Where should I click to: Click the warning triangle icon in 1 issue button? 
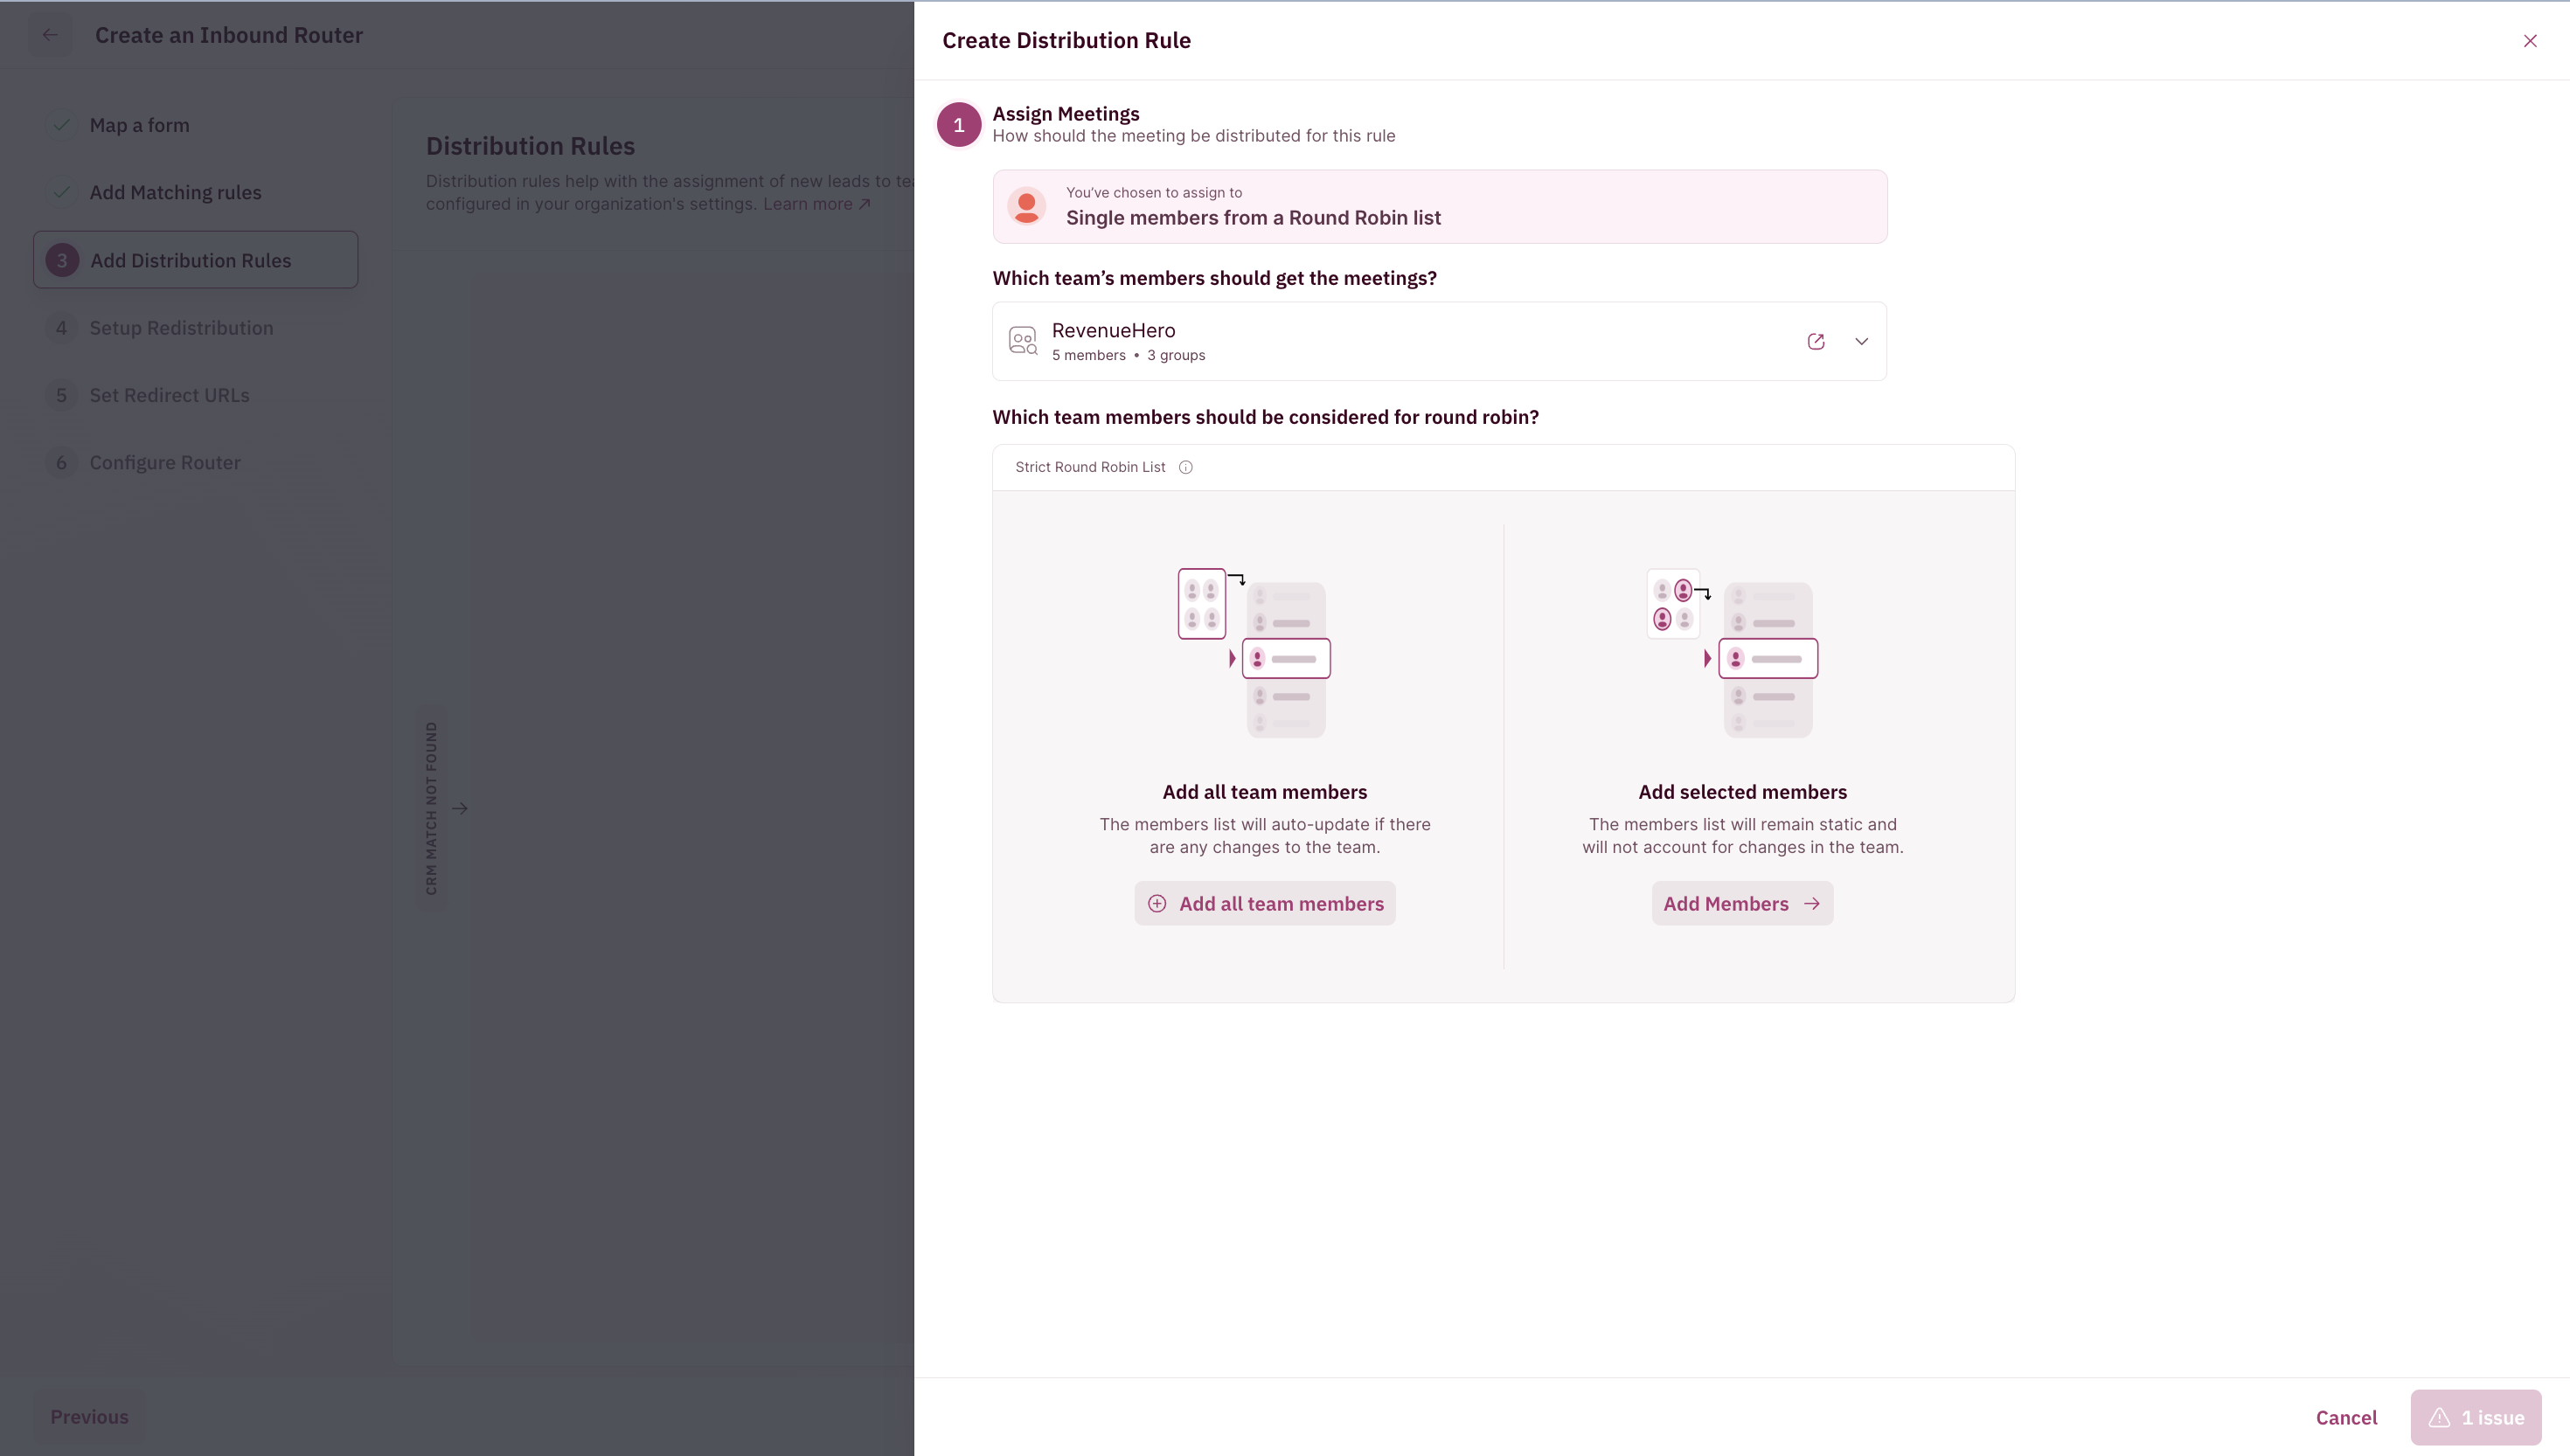coord(2439,1417)
